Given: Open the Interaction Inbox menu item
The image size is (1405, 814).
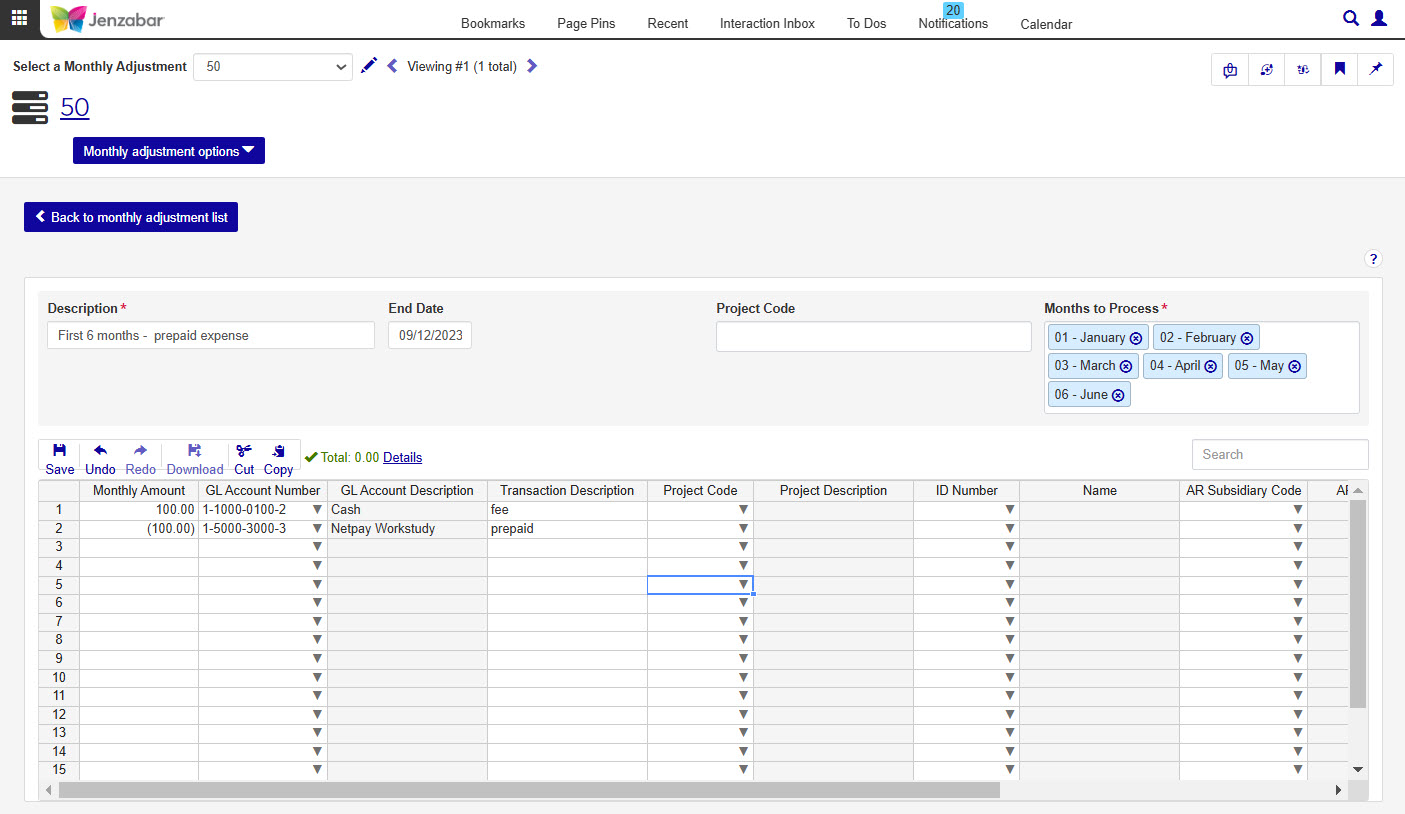Looking at the screenshot, I should tap(767, 23).
